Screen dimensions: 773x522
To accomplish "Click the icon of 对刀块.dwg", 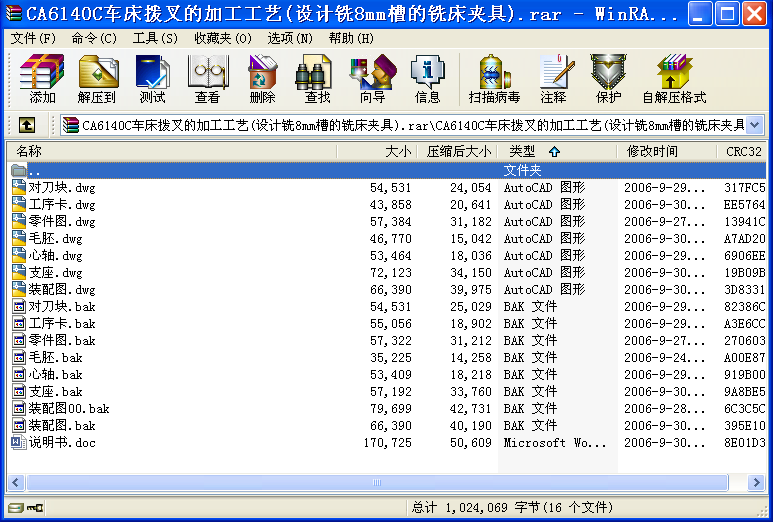I will pos(19,187).
